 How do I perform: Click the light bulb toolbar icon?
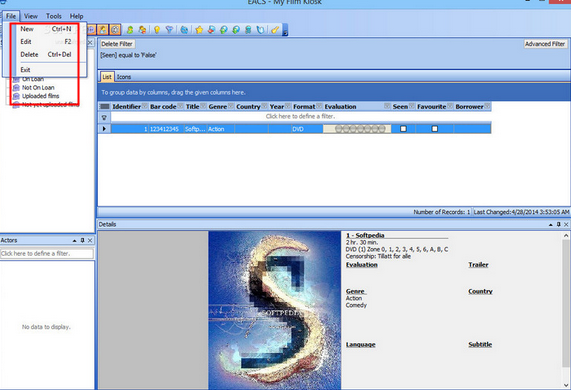[157, 30]
